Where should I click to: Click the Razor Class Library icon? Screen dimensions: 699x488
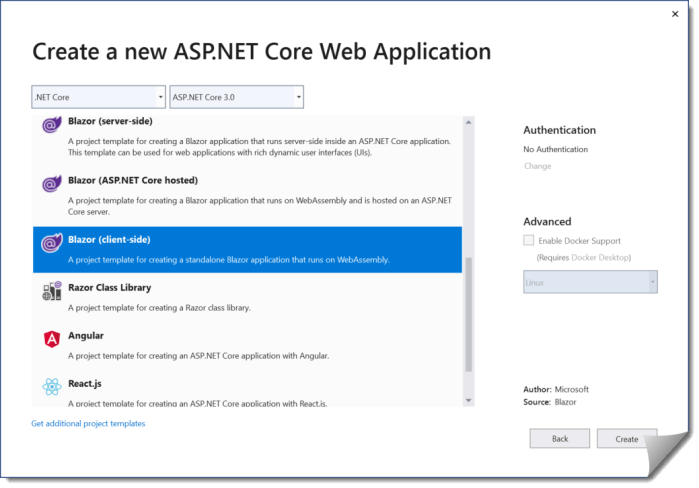[52, 291]
